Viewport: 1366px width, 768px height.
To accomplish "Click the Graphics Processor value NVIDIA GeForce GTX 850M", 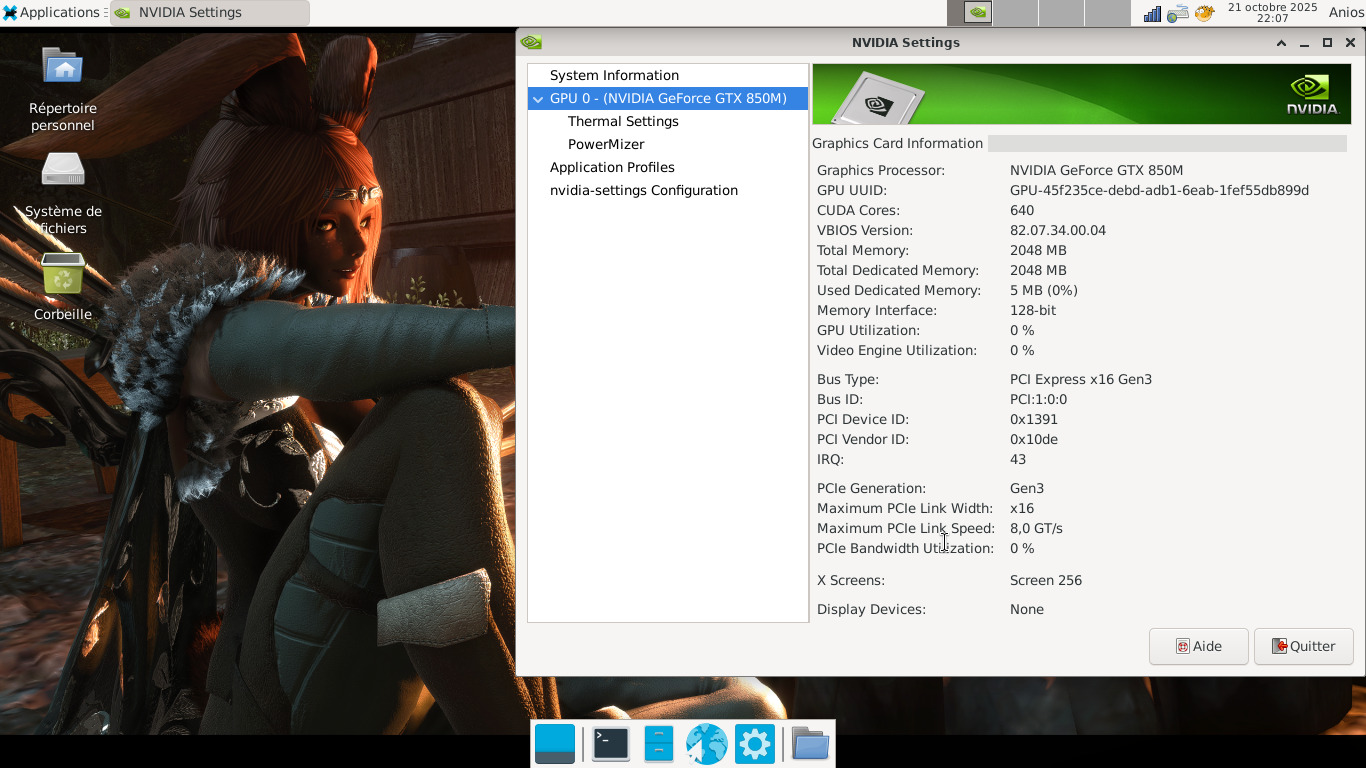I will tap(1096, 170).
